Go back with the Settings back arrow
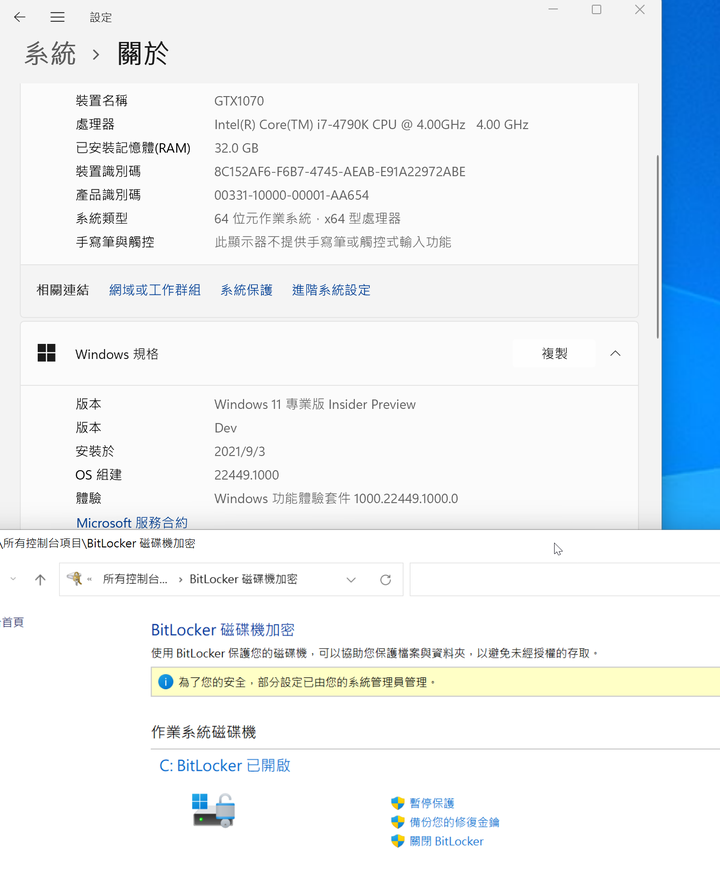 click(20, 17)
